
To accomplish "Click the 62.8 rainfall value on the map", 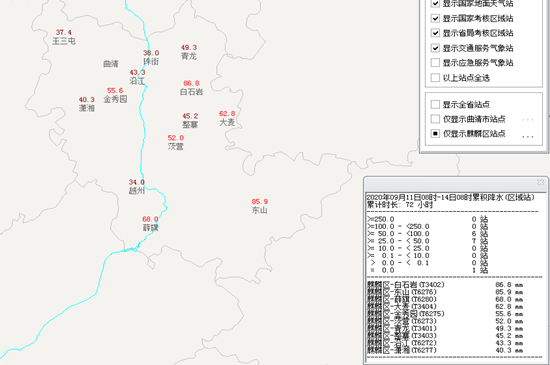I will [227, 114].
